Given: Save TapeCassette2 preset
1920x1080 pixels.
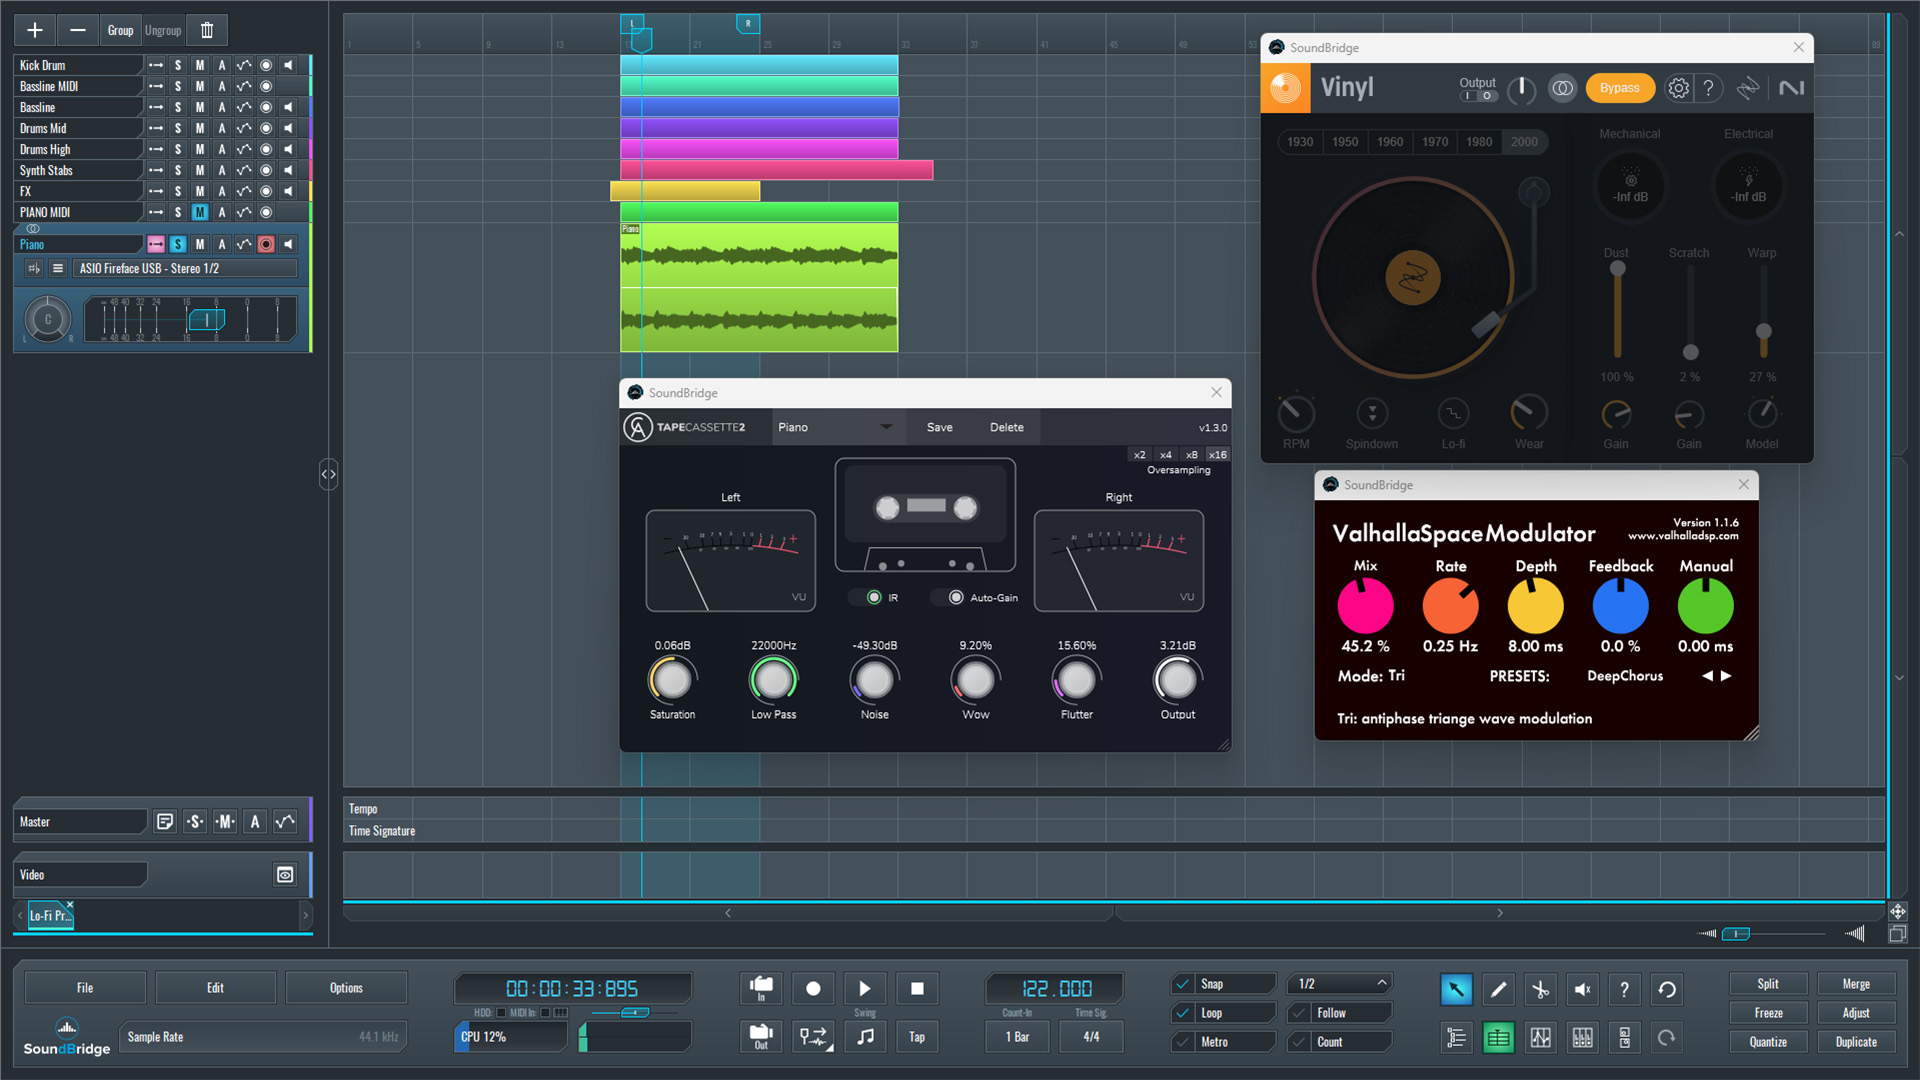Looking at the screenshot, I should 939,427.
